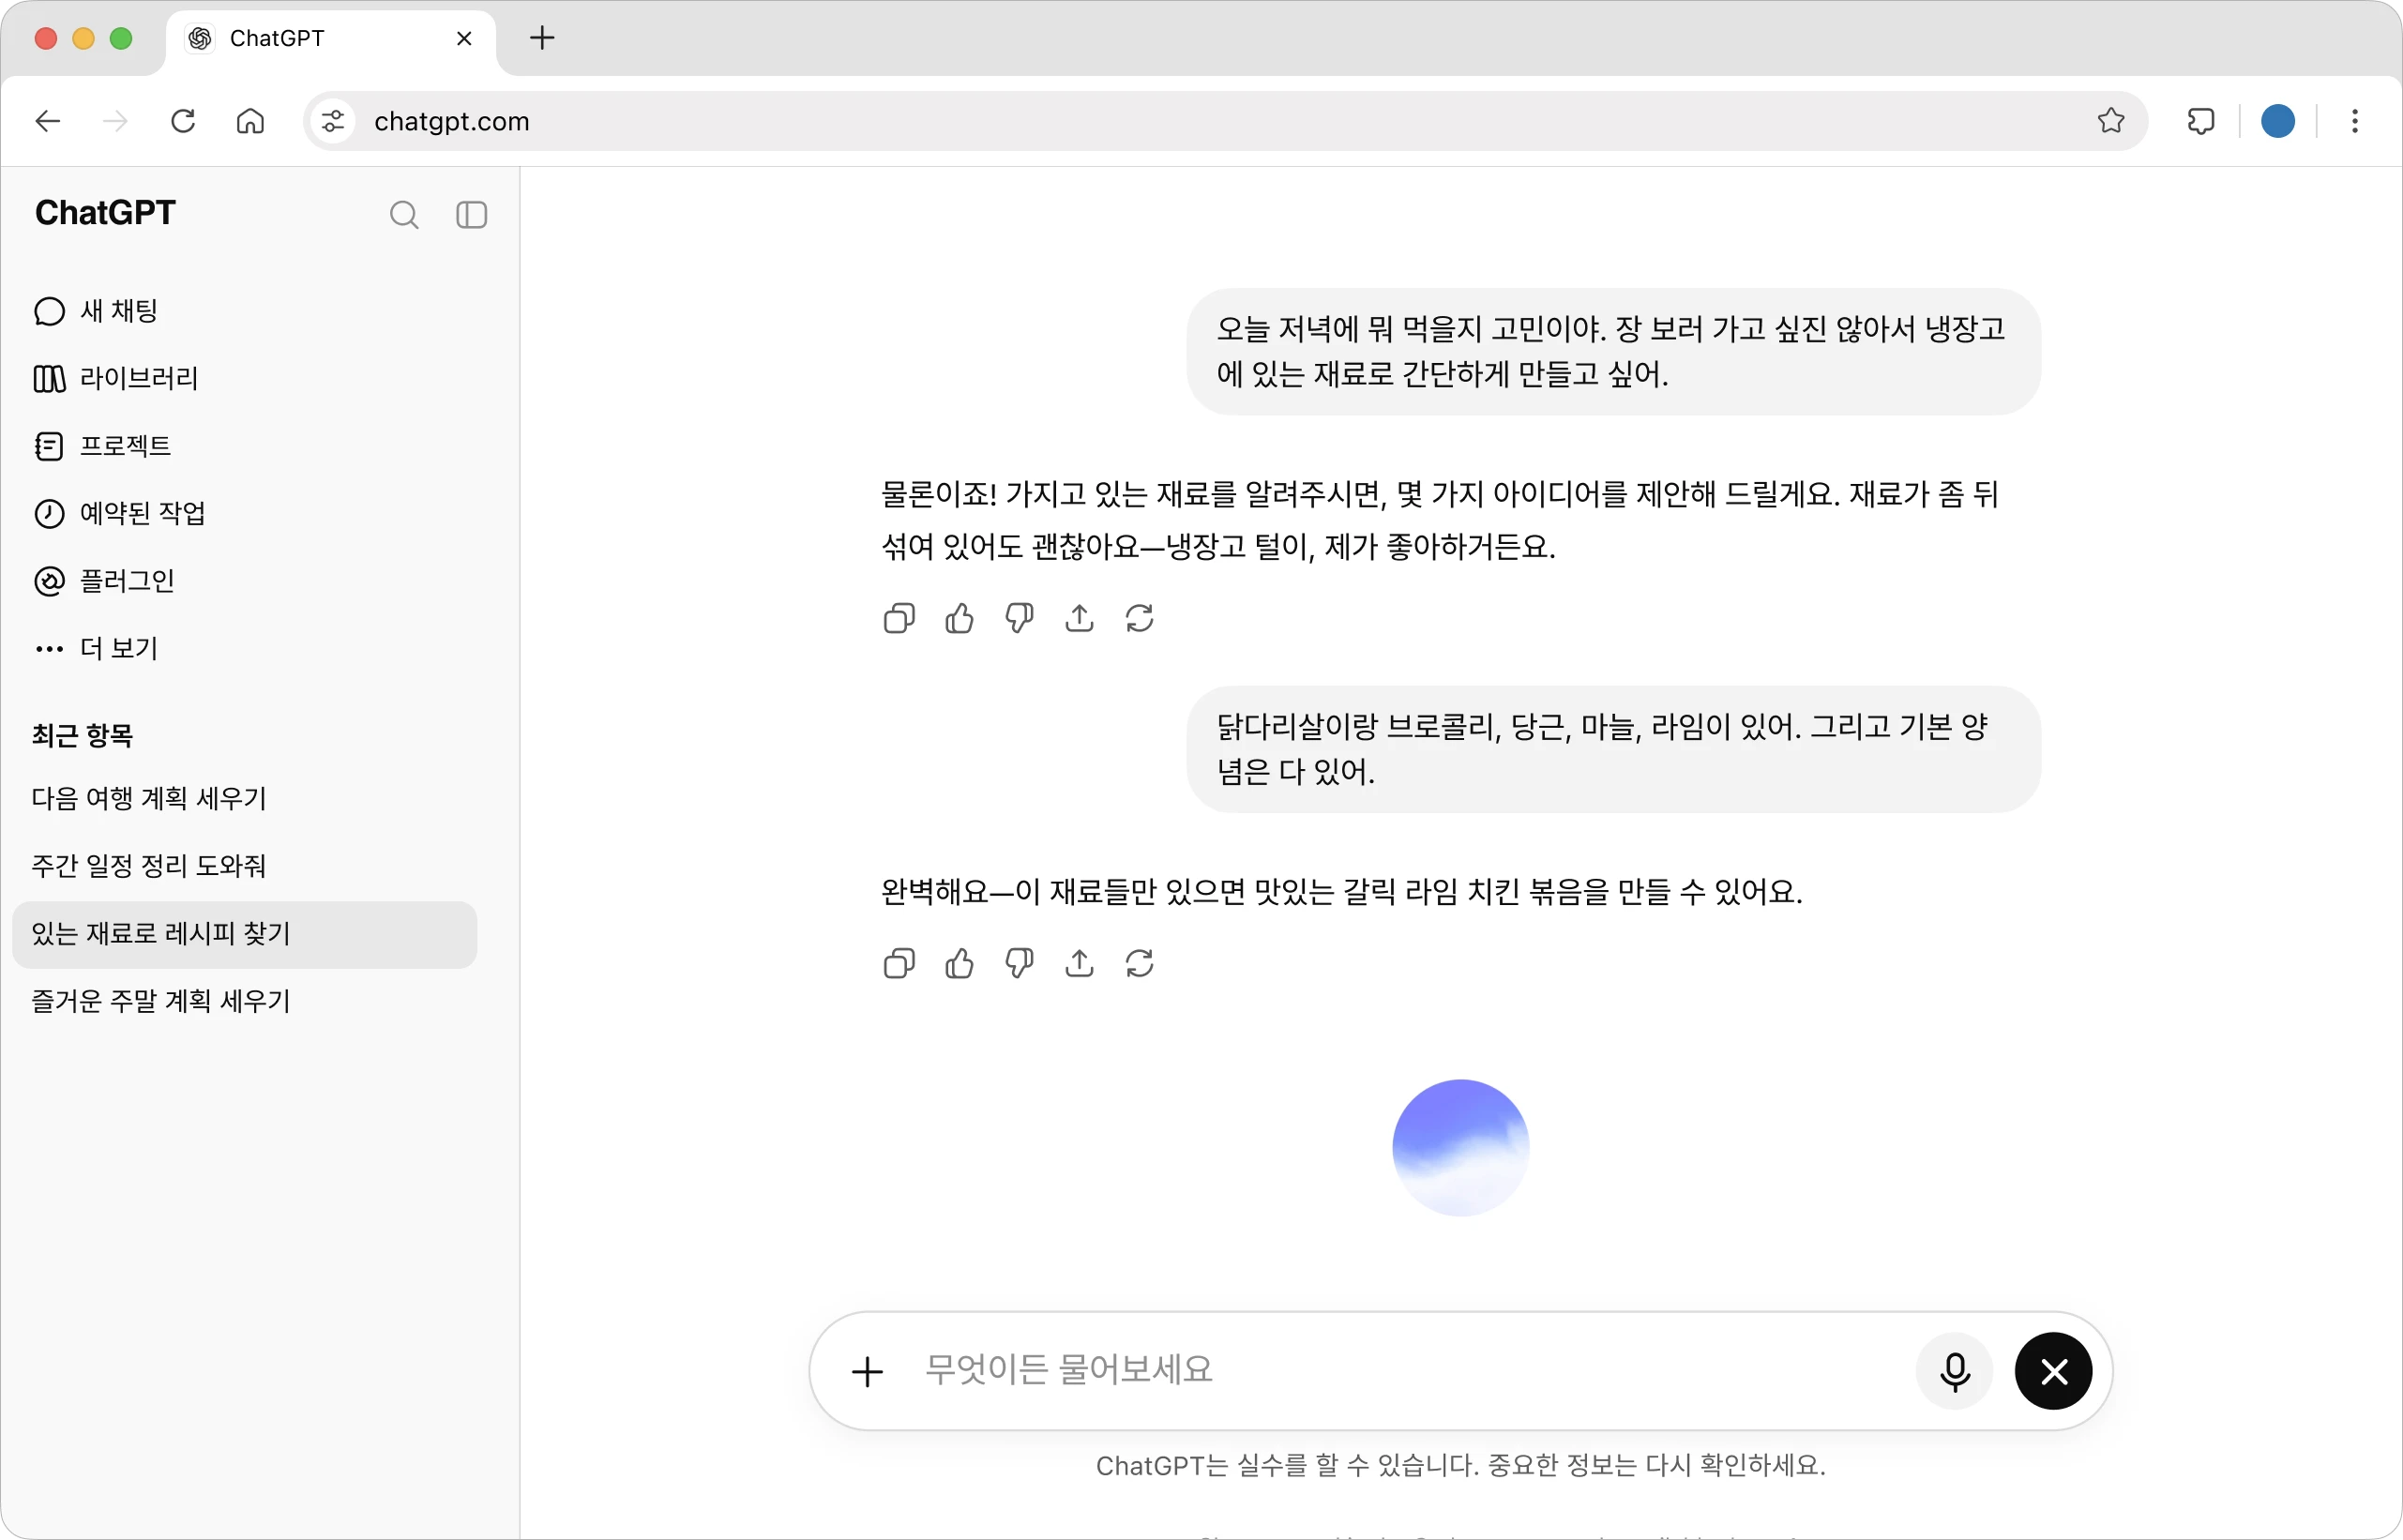Open 플러그인 in the sidebar
Screen dimensions: 2403x1540
[104, 580]
